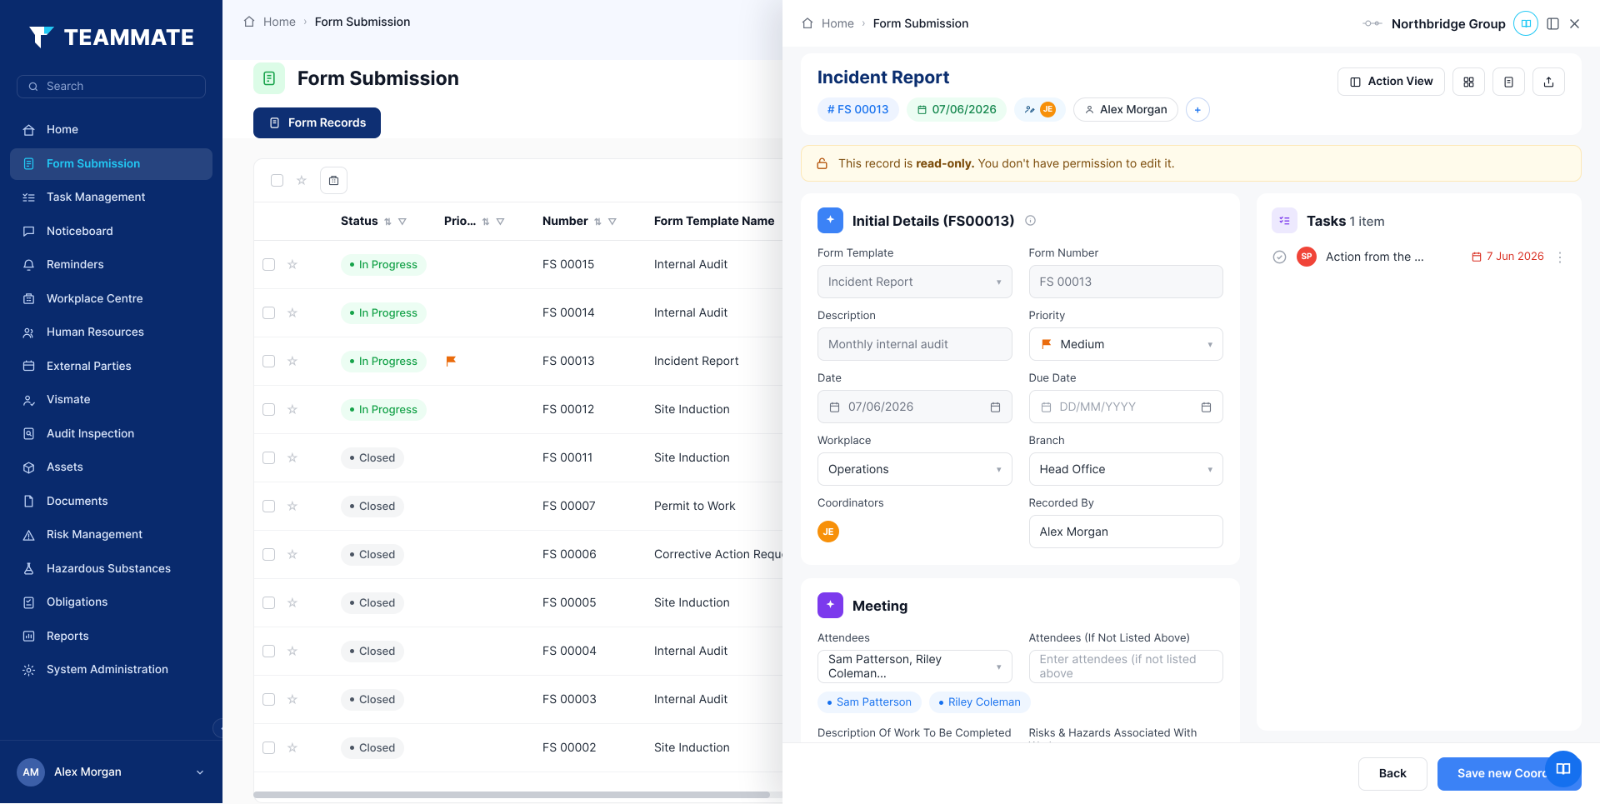Click the info icon beside Initial Details
Screen dimensions: 1600x804
click(1030, 221)
